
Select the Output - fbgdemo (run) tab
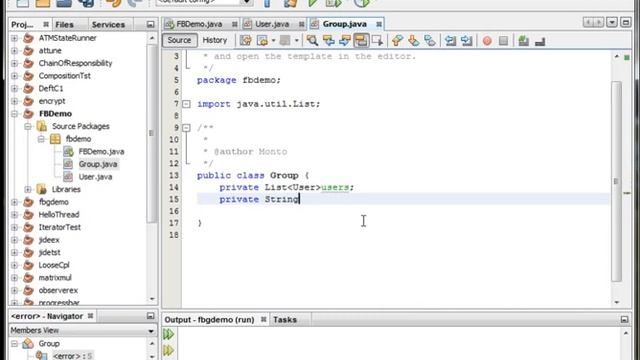[209, 320]
